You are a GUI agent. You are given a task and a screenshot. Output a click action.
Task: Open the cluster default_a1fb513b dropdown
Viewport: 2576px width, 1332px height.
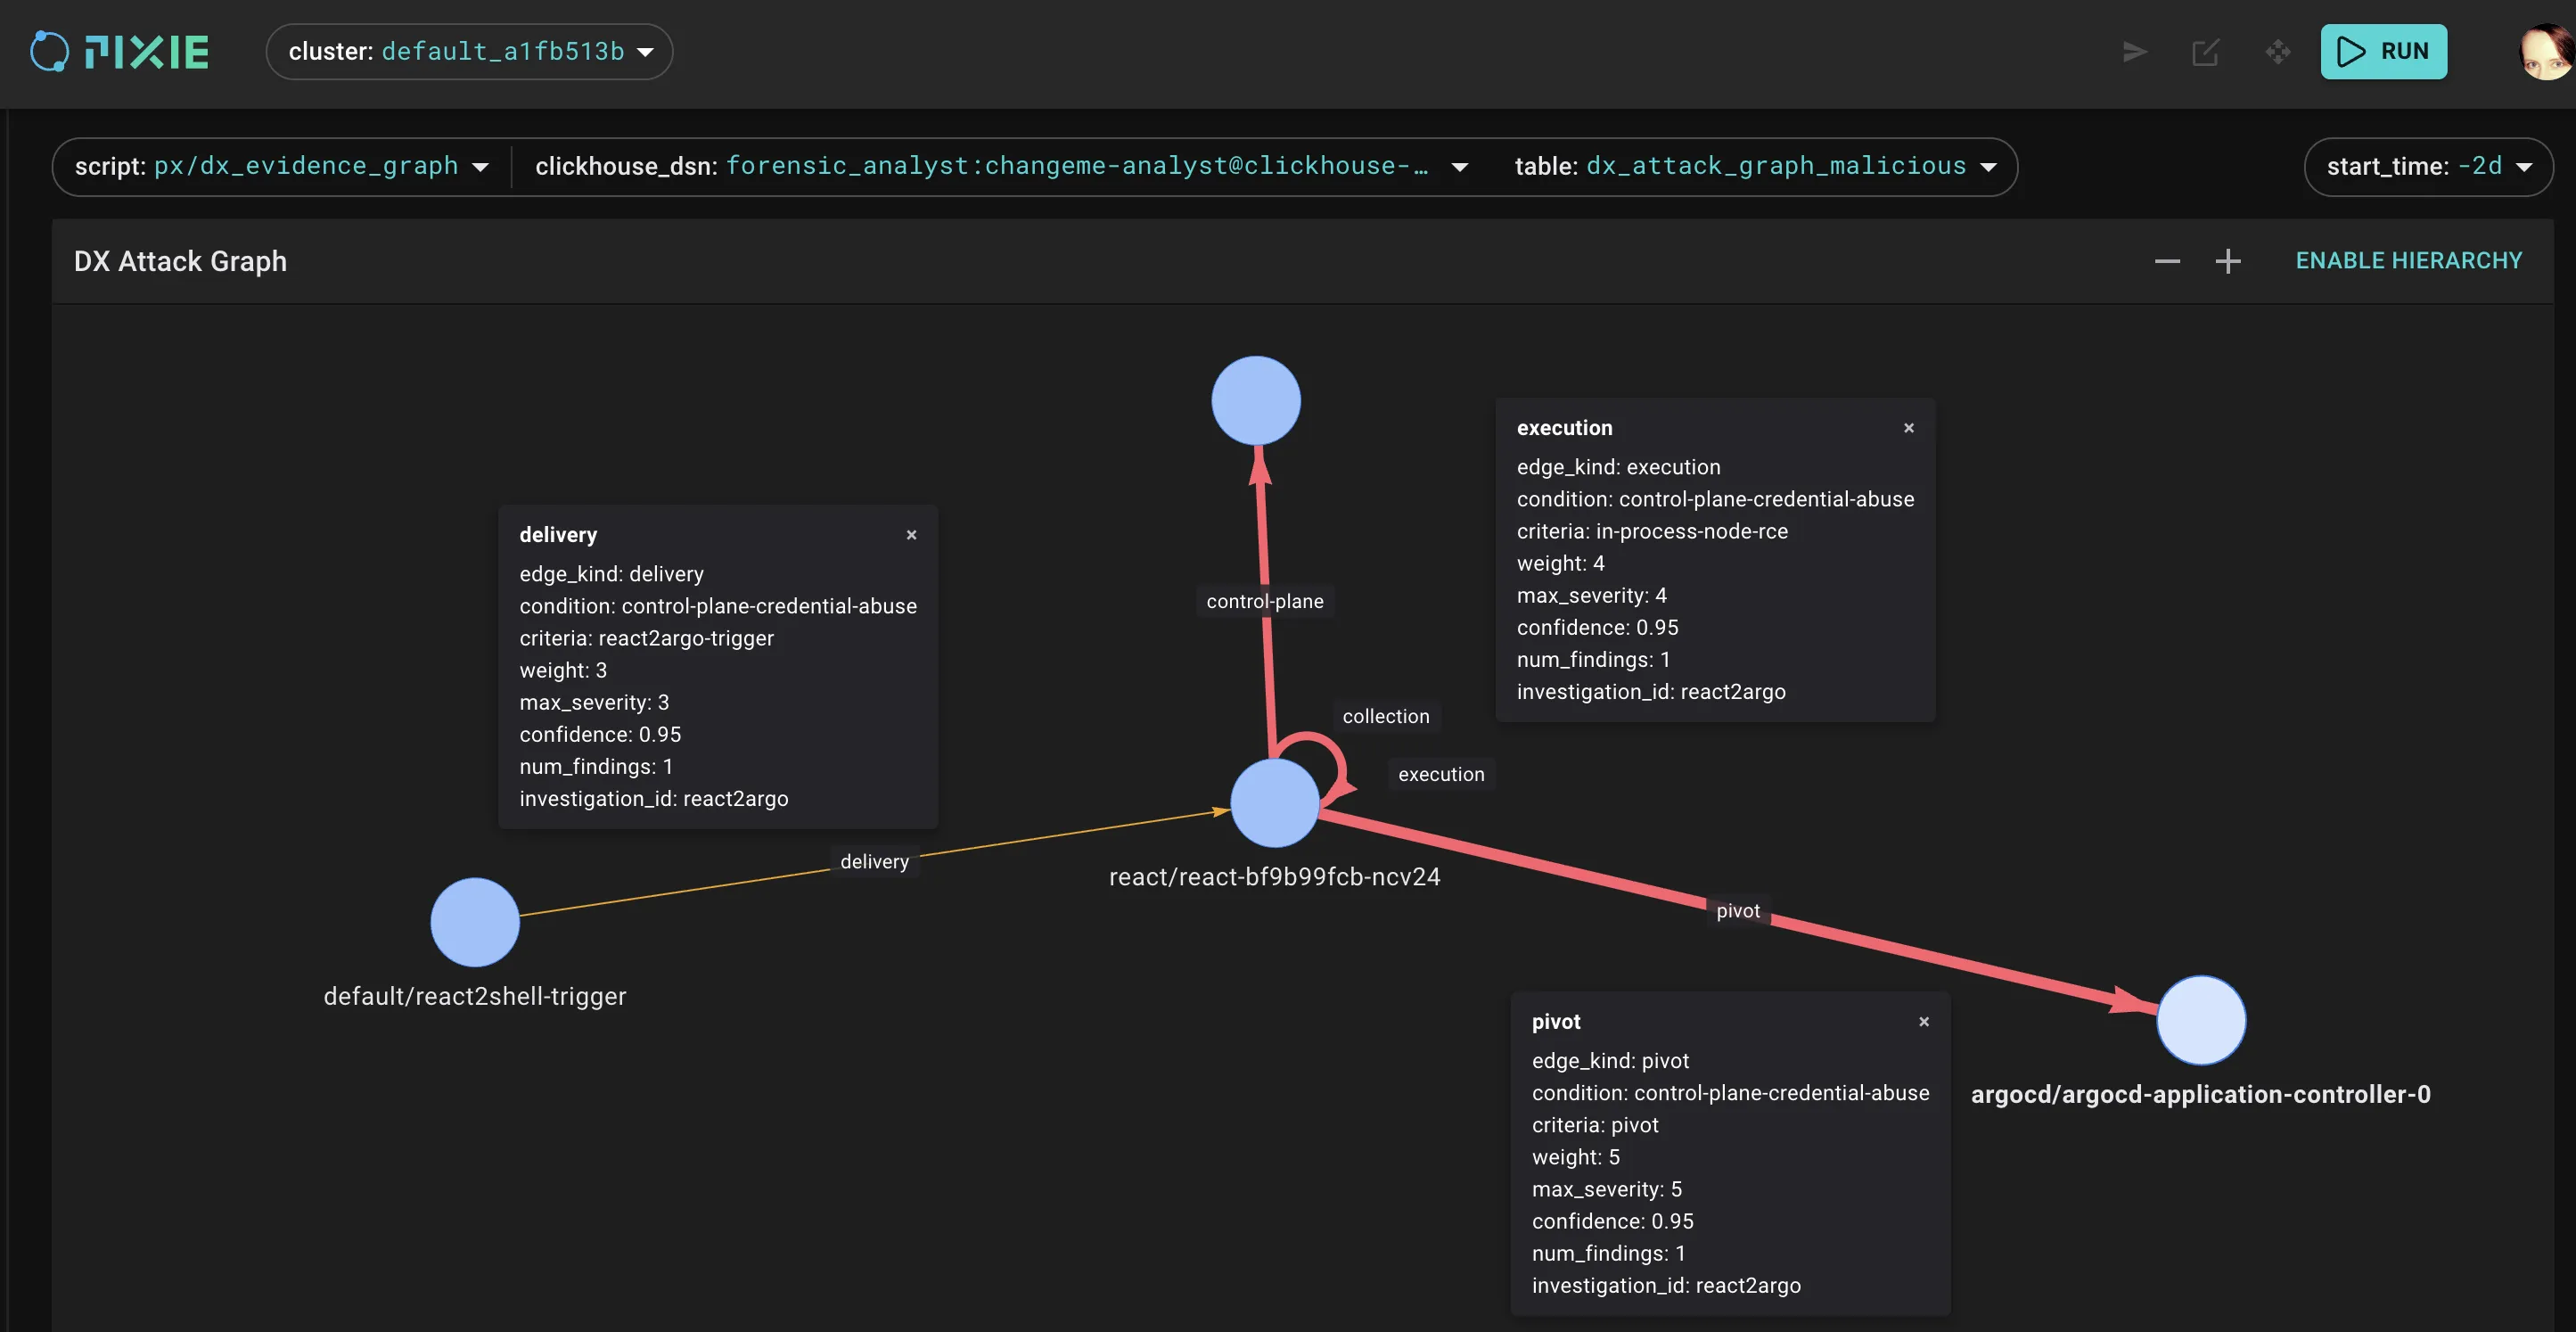point(470,52)
